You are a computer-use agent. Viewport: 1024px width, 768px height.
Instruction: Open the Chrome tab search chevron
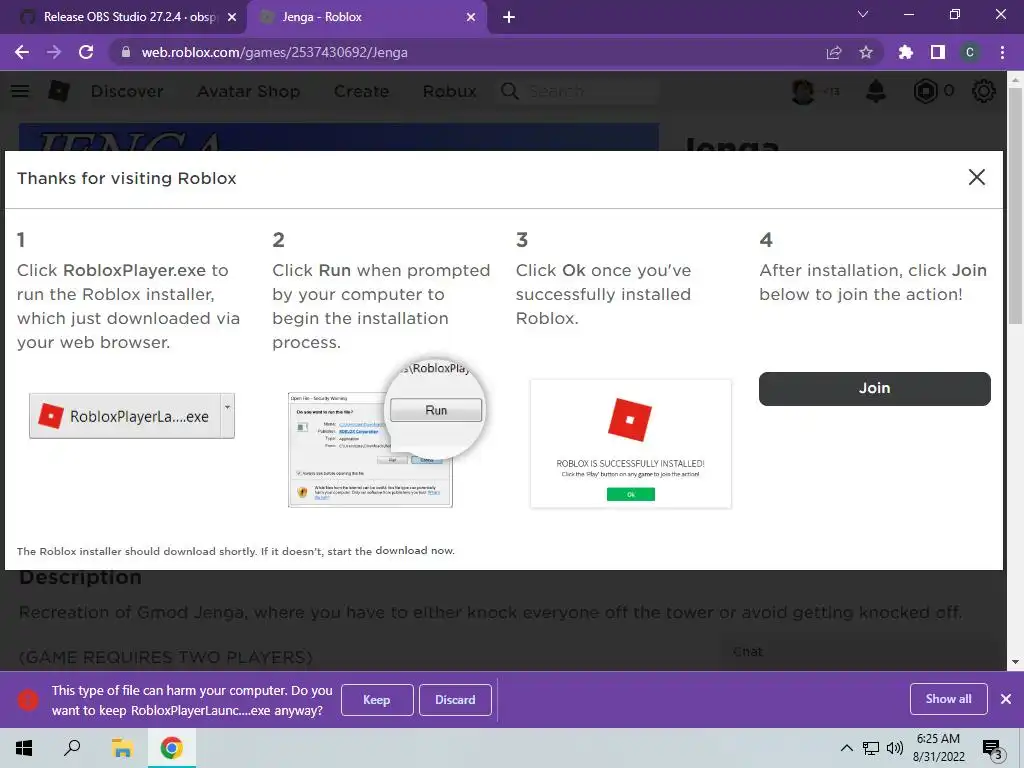point(863,14)
